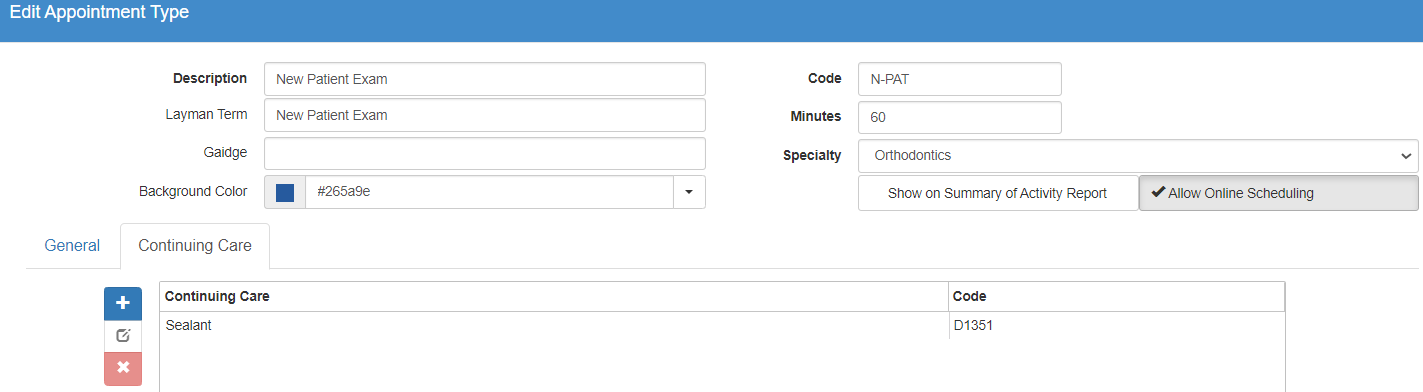Focus the empty Gaidge field
Viewport: 1423px width, 392px height.
(485, 153)
